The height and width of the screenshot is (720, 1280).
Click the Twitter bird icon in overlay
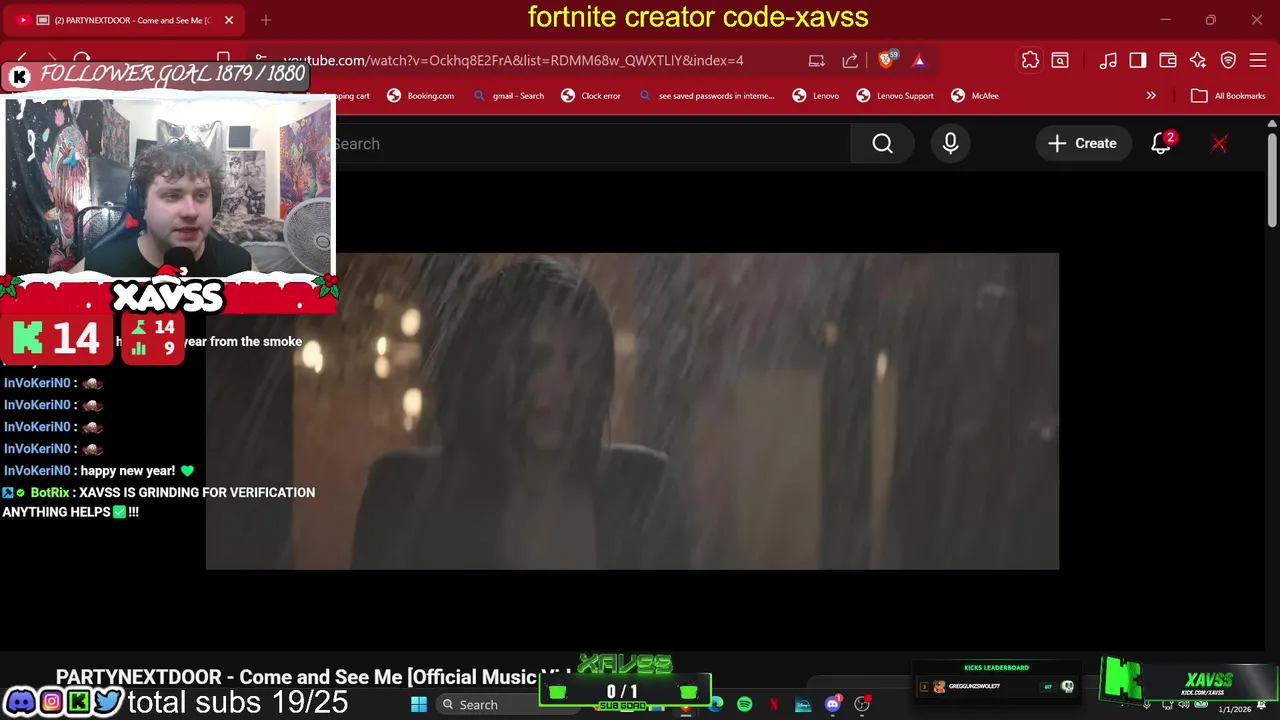(108, 702)
